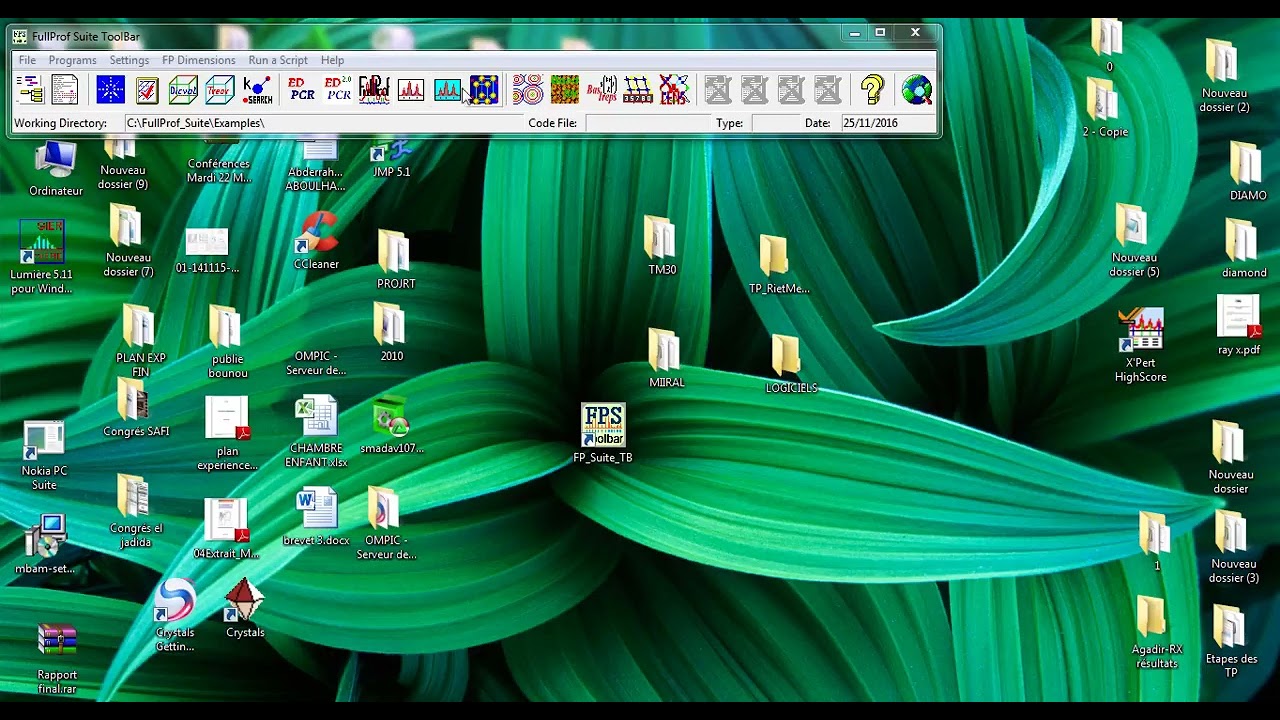The height and width of the screenshot is (720, 1280).
Task: Select the Crystals desktop shortcut
Action: tap(245, 608)
